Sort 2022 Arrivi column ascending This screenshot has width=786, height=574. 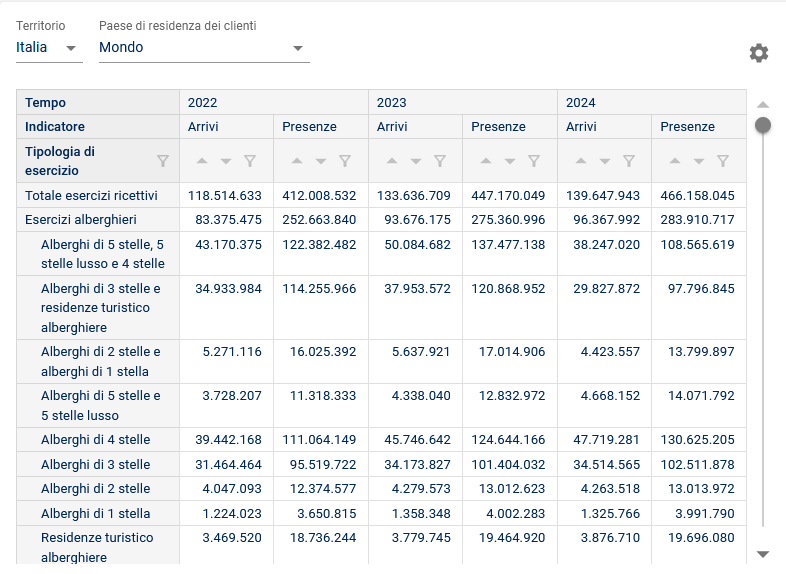(202, 161)
